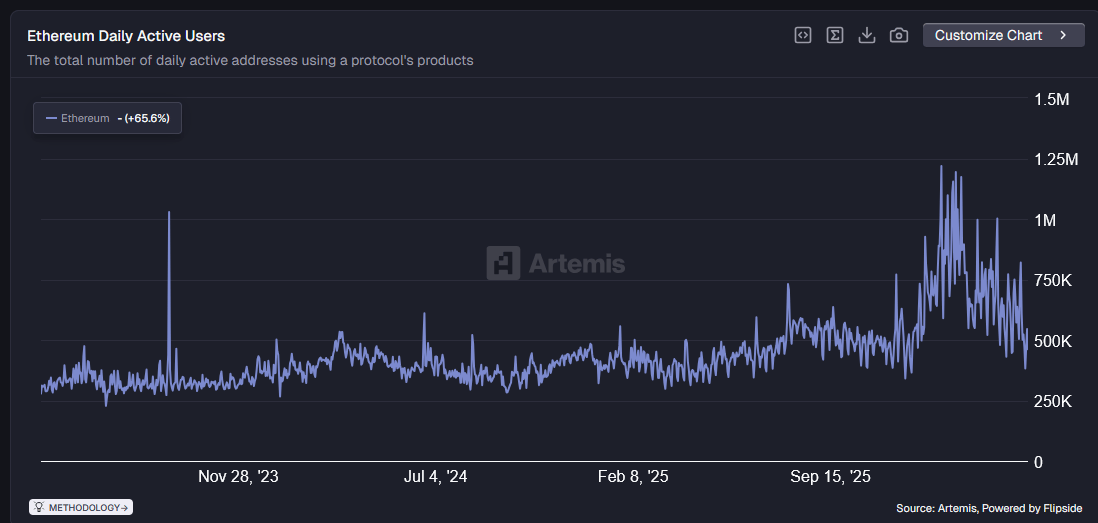Image resolution: width=1098 pixels, height=523 pixels.
Task: Take a chart screenshot with camera icon
Action: (899, 36)
